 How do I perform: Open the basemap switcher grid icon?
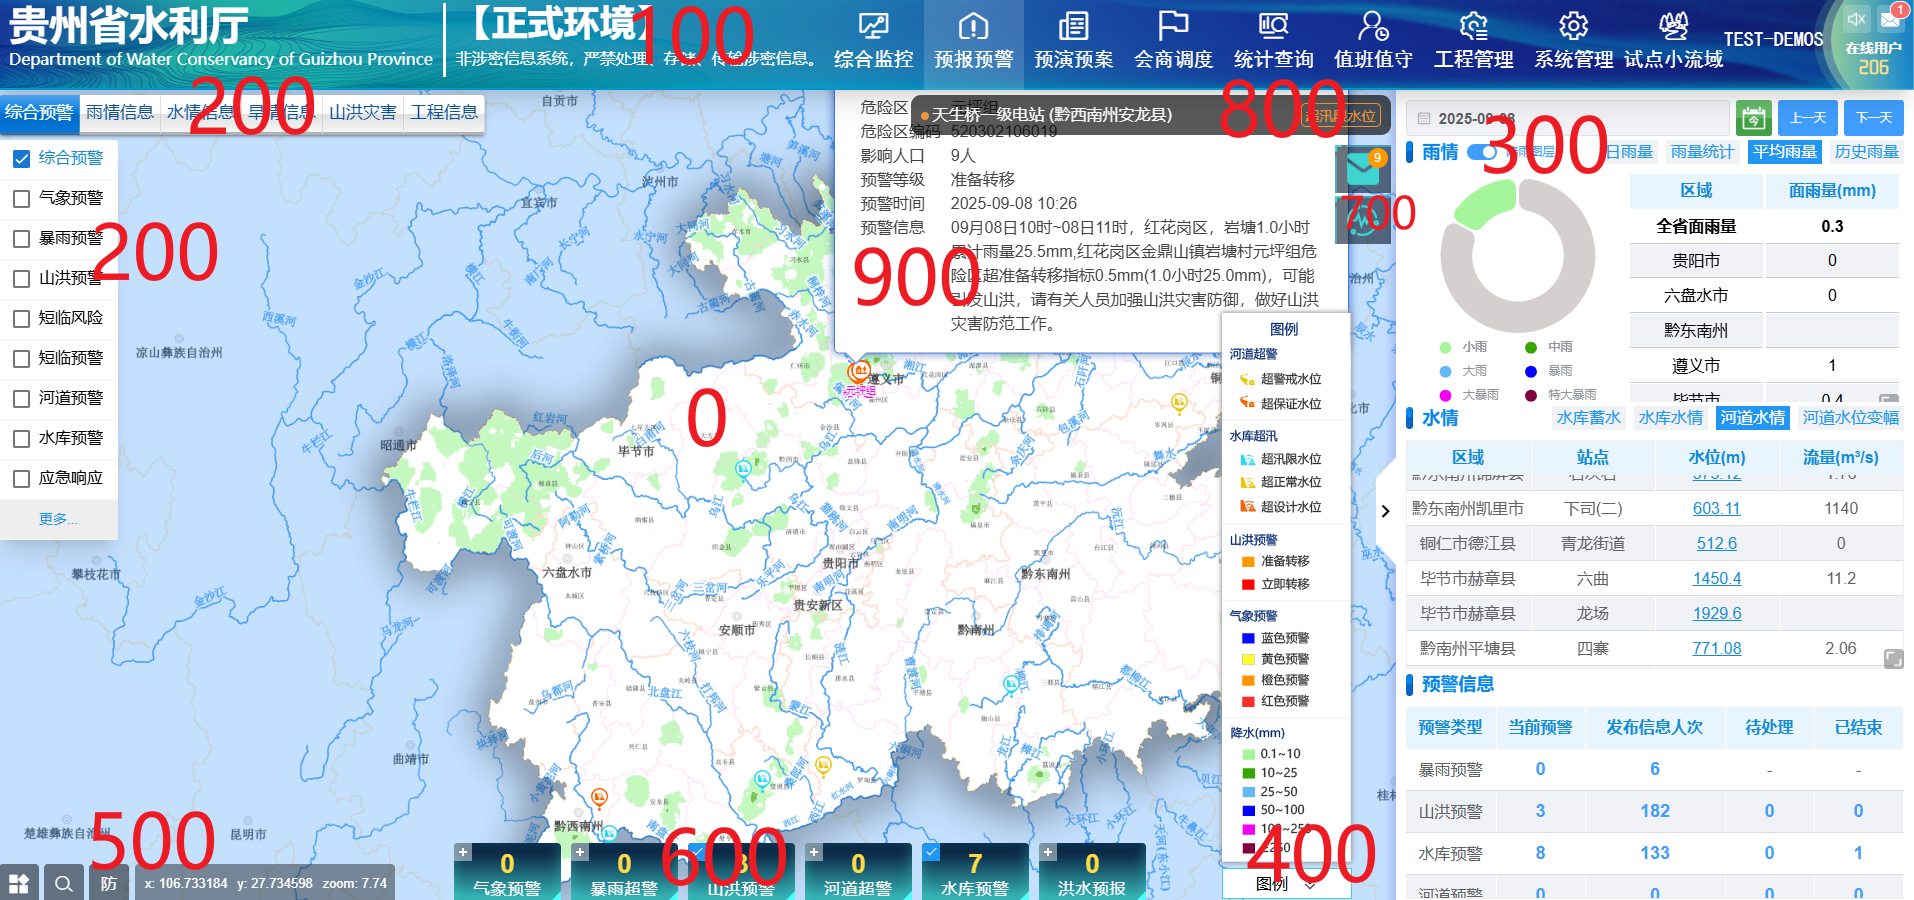(x=20, y=883)
